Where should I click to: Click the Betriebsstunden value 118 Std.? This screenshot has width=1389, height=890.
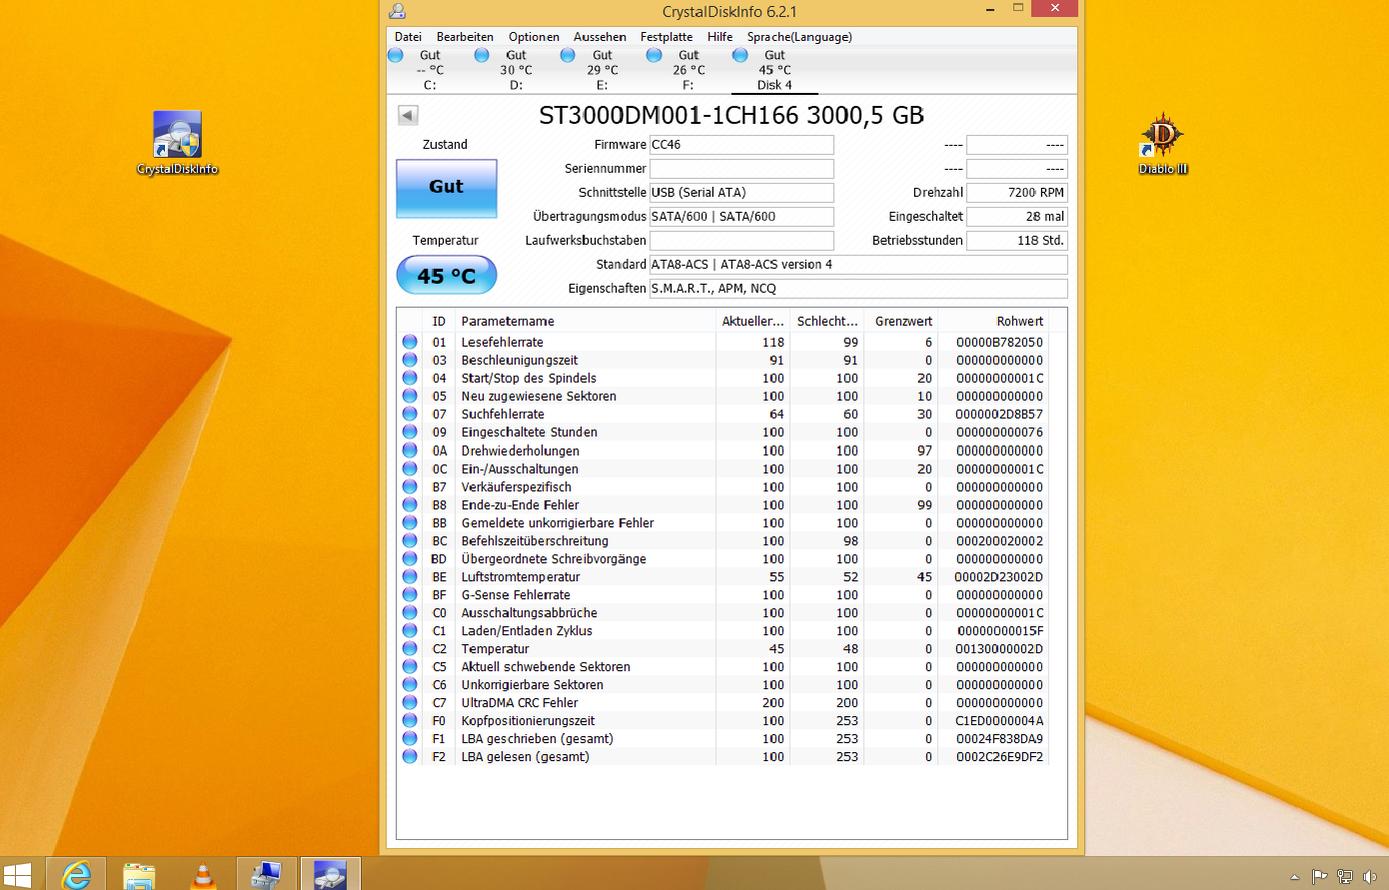click(1017, 241)
